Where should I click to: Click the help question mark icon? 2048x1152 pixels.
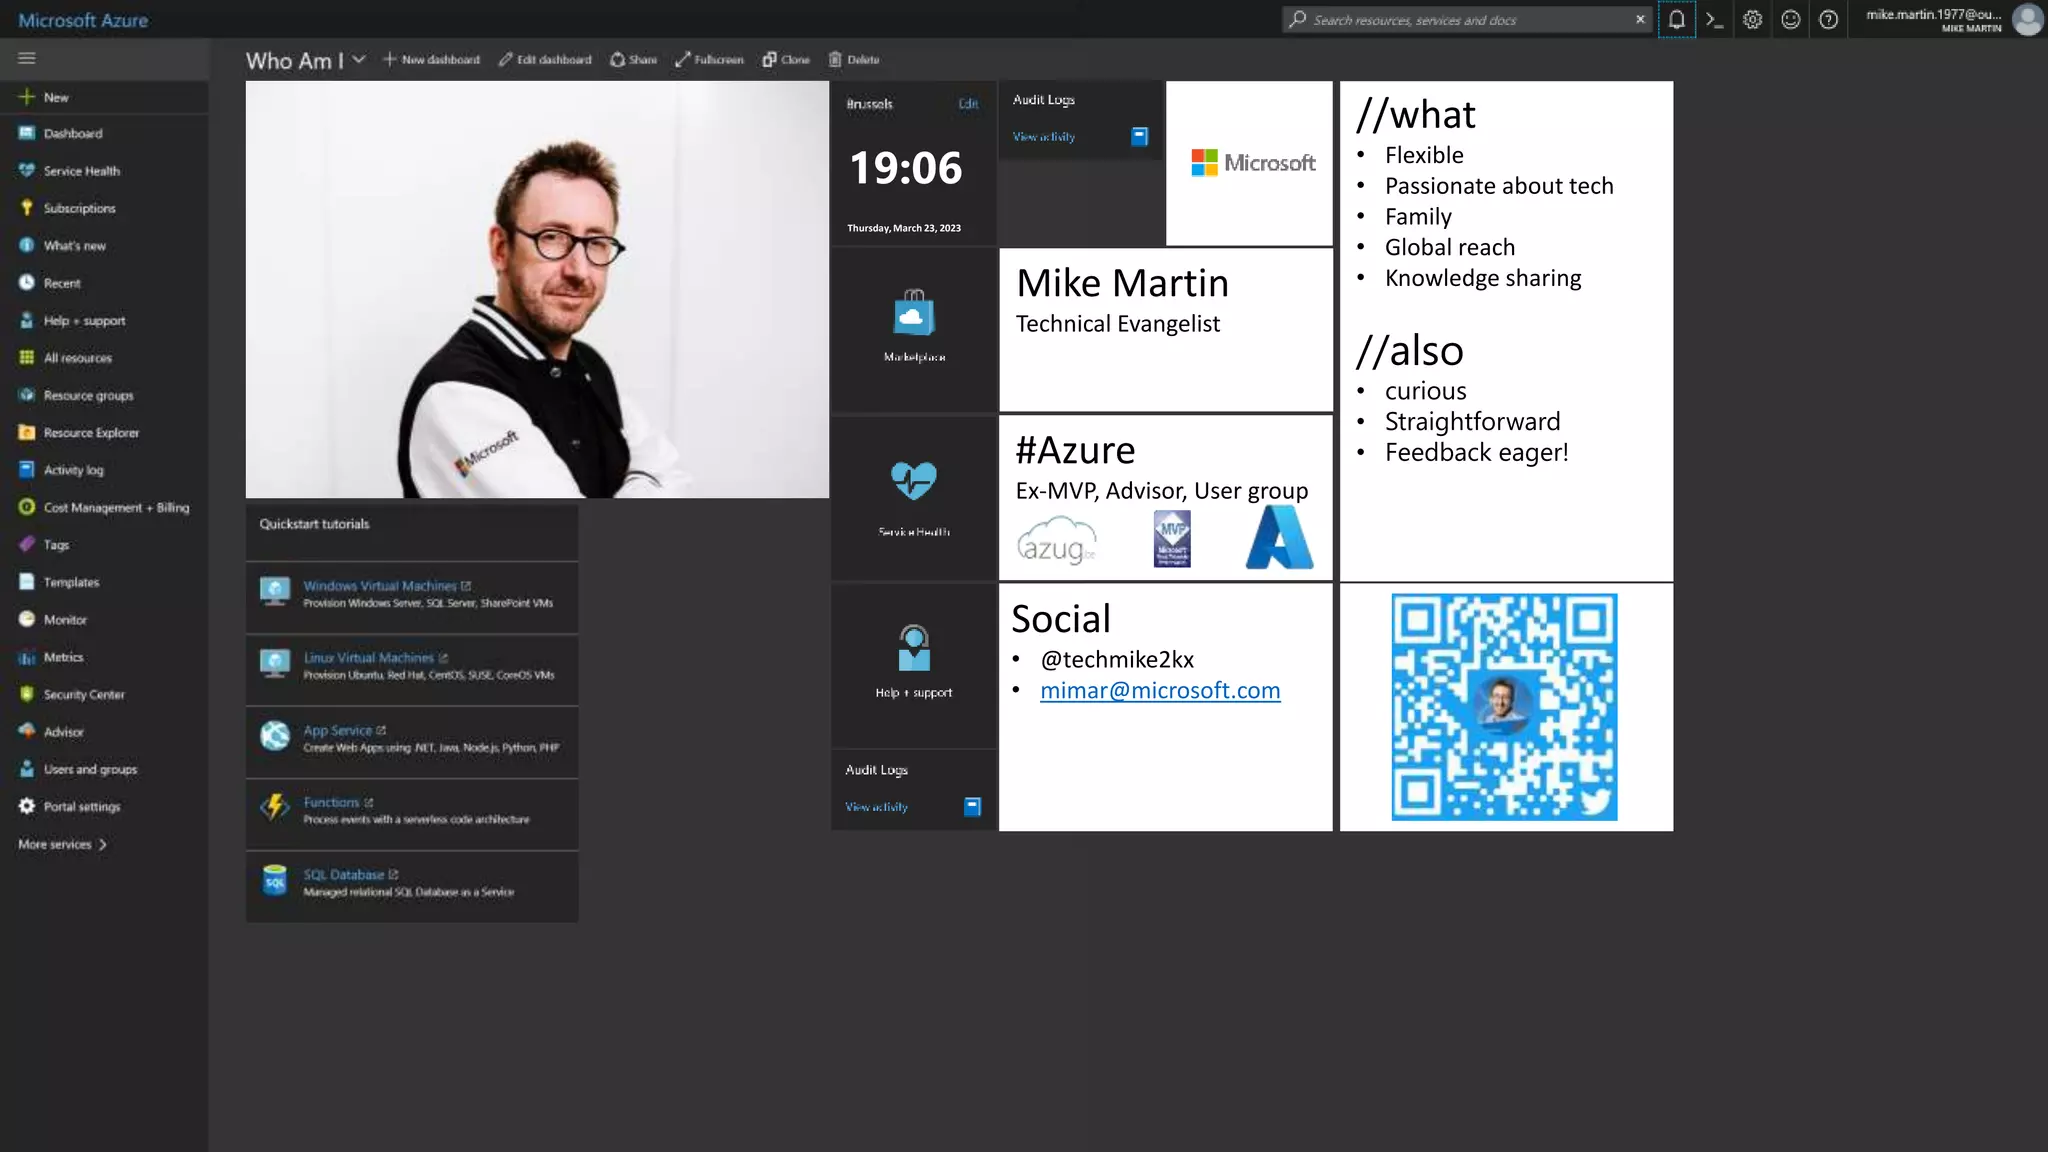(1828, 19)
